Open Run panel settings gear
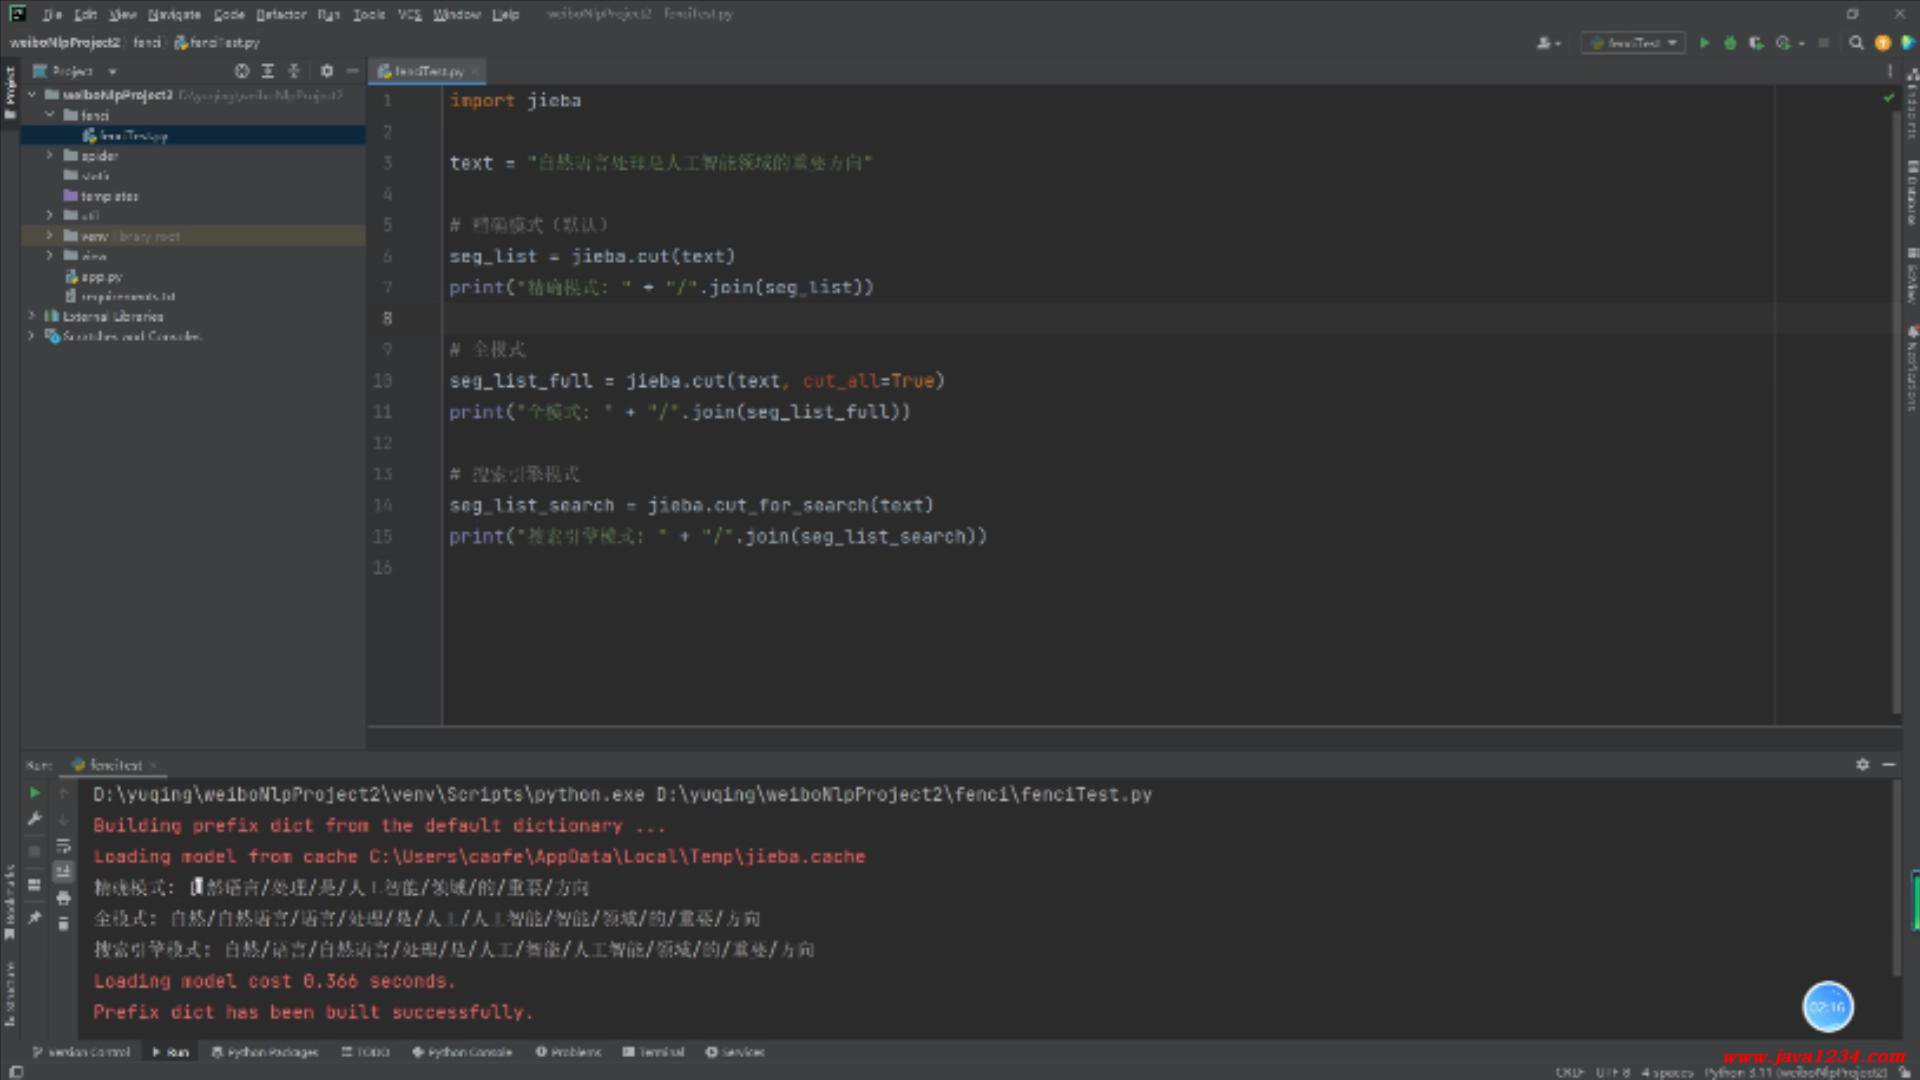Screen dimensions: 1920x1080 click(1862, 764)
